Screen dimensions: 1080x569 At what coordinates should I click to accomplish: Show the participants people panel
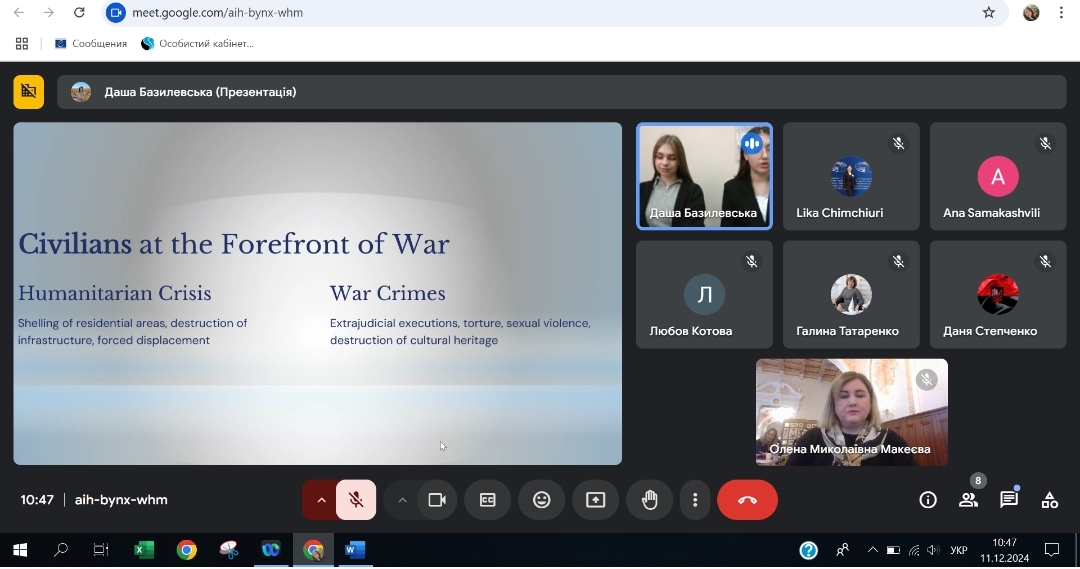coord(968,500)
